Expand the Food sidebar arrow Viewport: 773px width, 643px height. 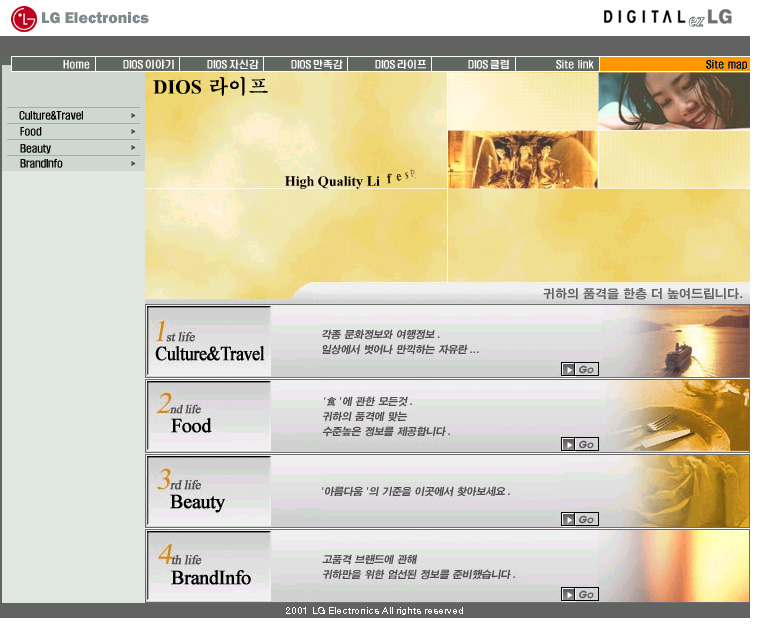pos(133,132)
